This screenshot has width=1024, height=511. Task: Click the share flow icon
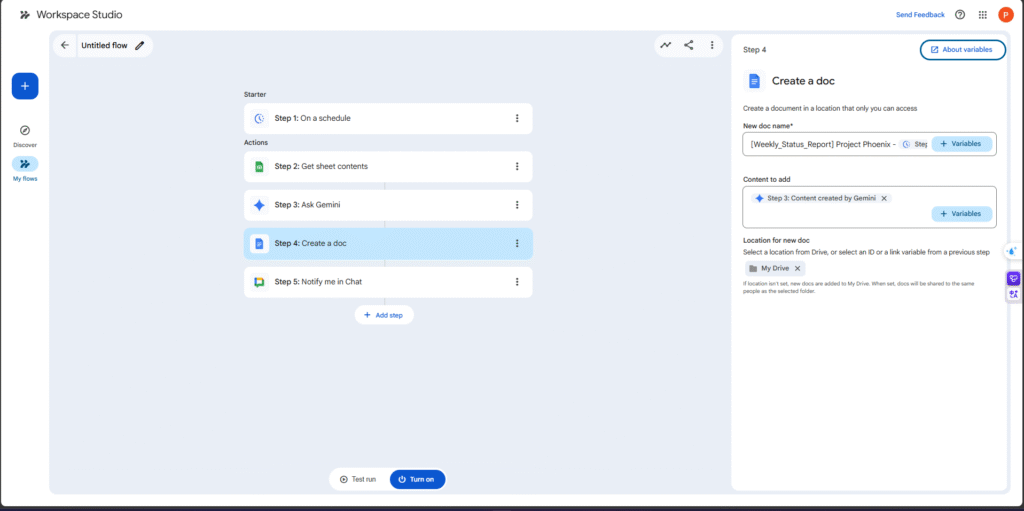pos(689,45)
